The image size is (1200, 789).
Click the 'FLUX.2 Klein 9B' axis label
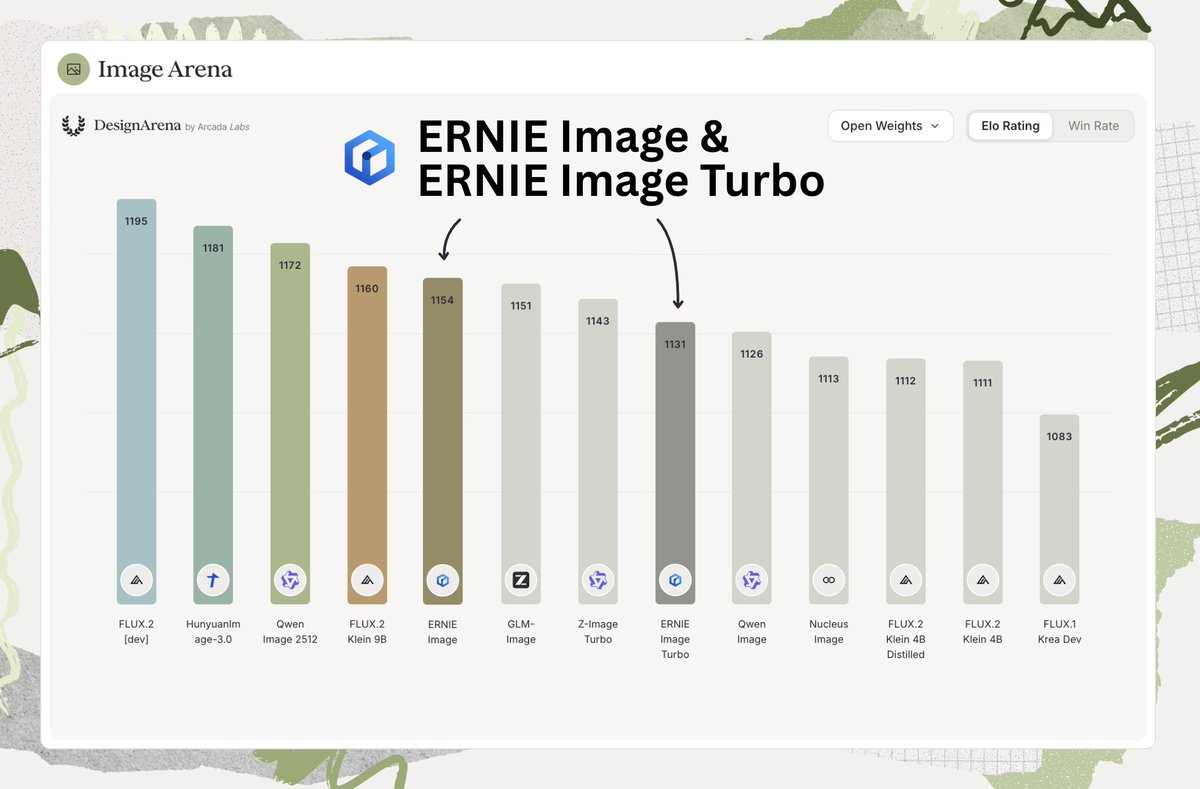click(x=367, y=632)
